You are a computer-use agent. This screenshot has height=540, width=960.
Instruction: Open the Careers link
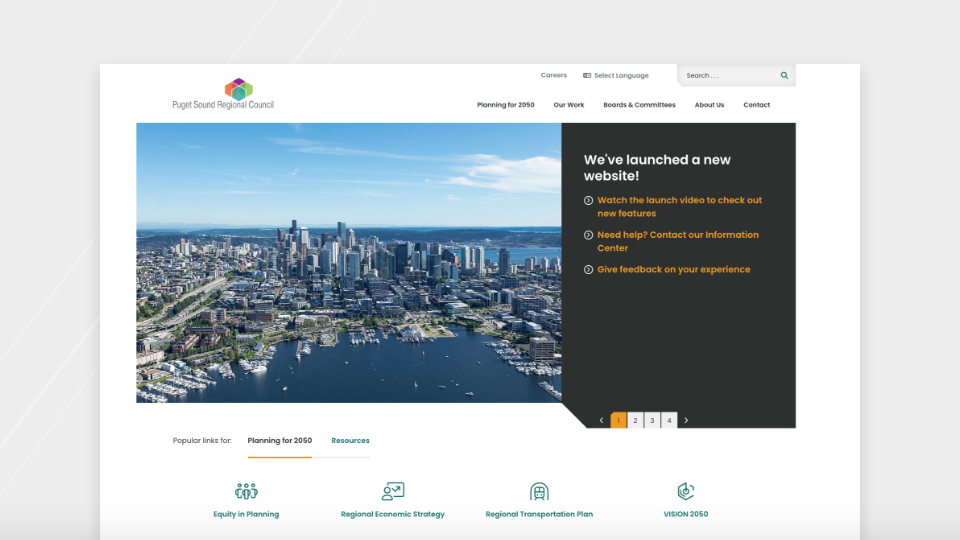click(x=553, y=75)
